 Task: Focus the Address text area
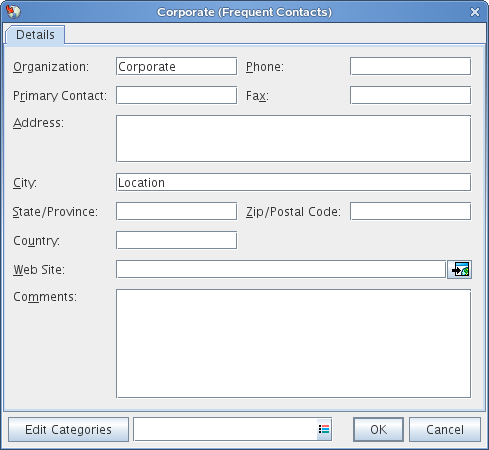click(294, 139)
